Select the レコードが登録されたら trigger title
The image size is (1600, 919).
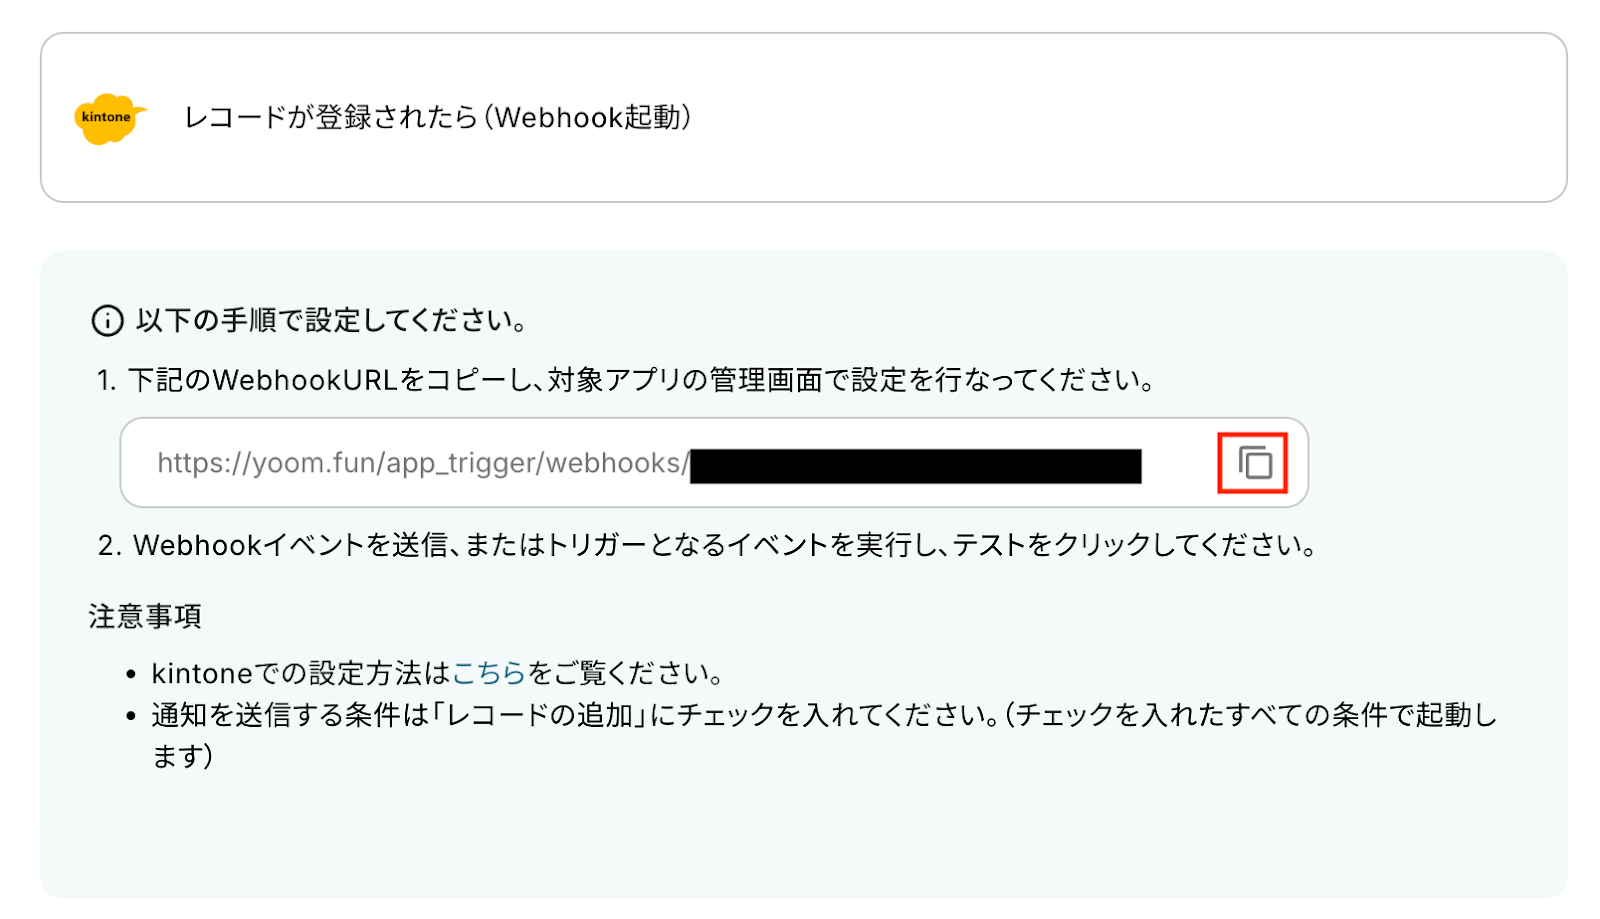click(438, 117)
